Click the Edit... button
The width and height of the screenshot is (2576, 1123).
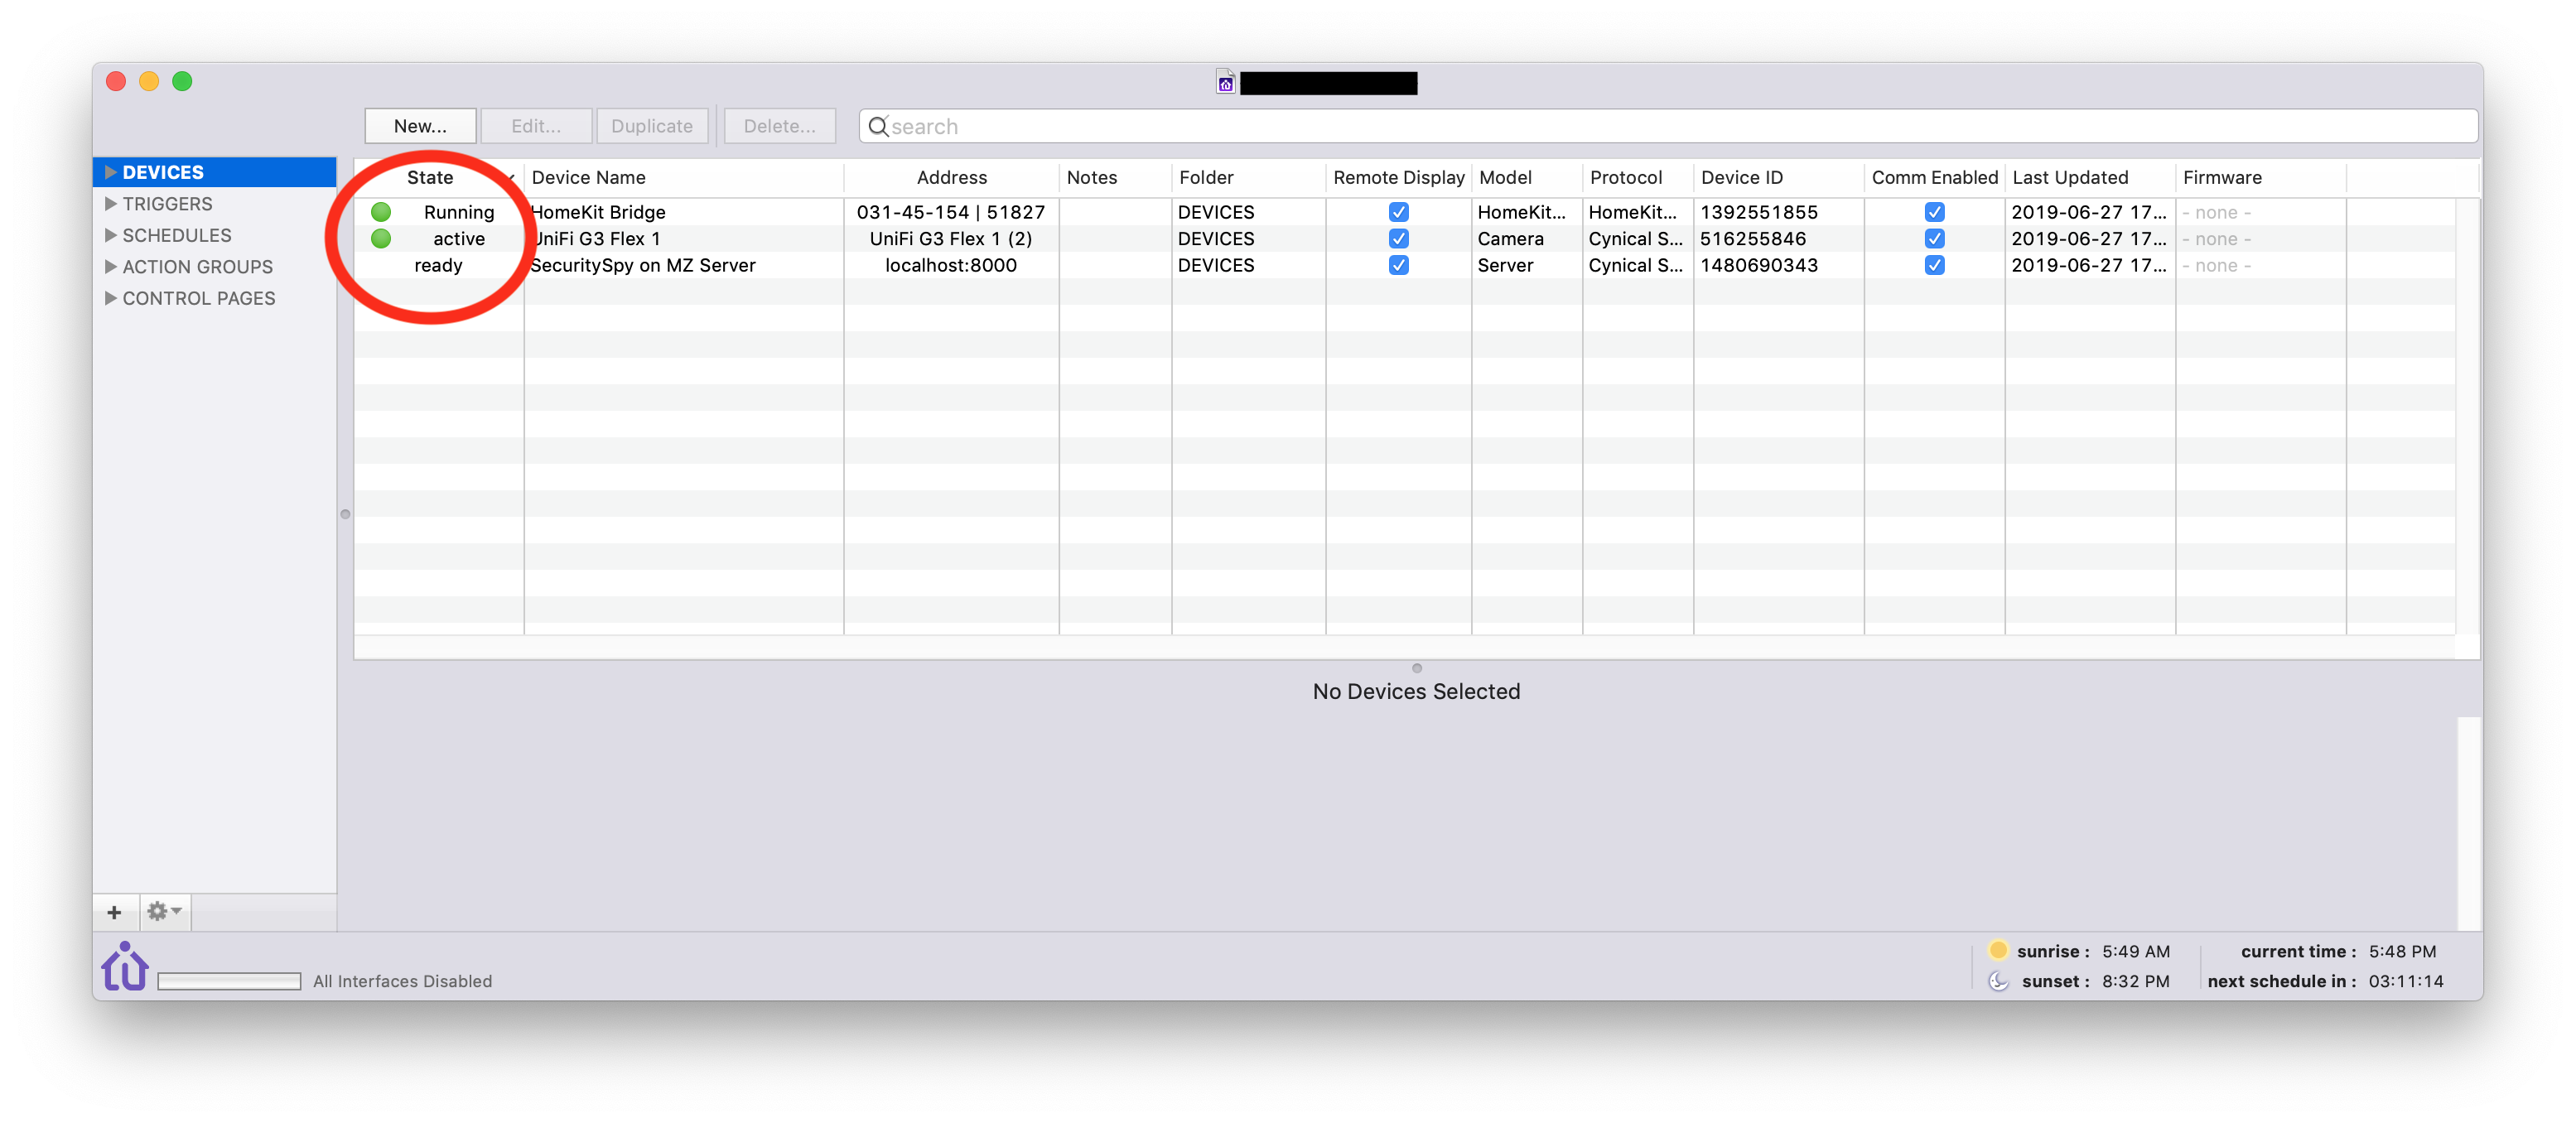[x=536, y=126]
